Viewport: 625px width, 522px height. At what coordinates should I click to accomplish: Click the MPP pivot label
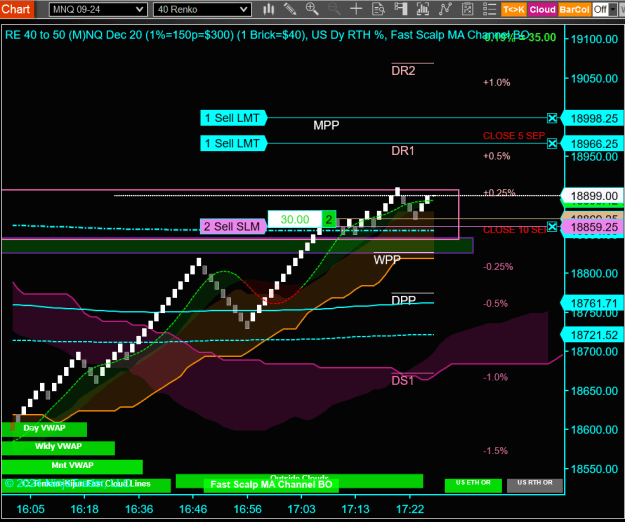tap(326, 126)
